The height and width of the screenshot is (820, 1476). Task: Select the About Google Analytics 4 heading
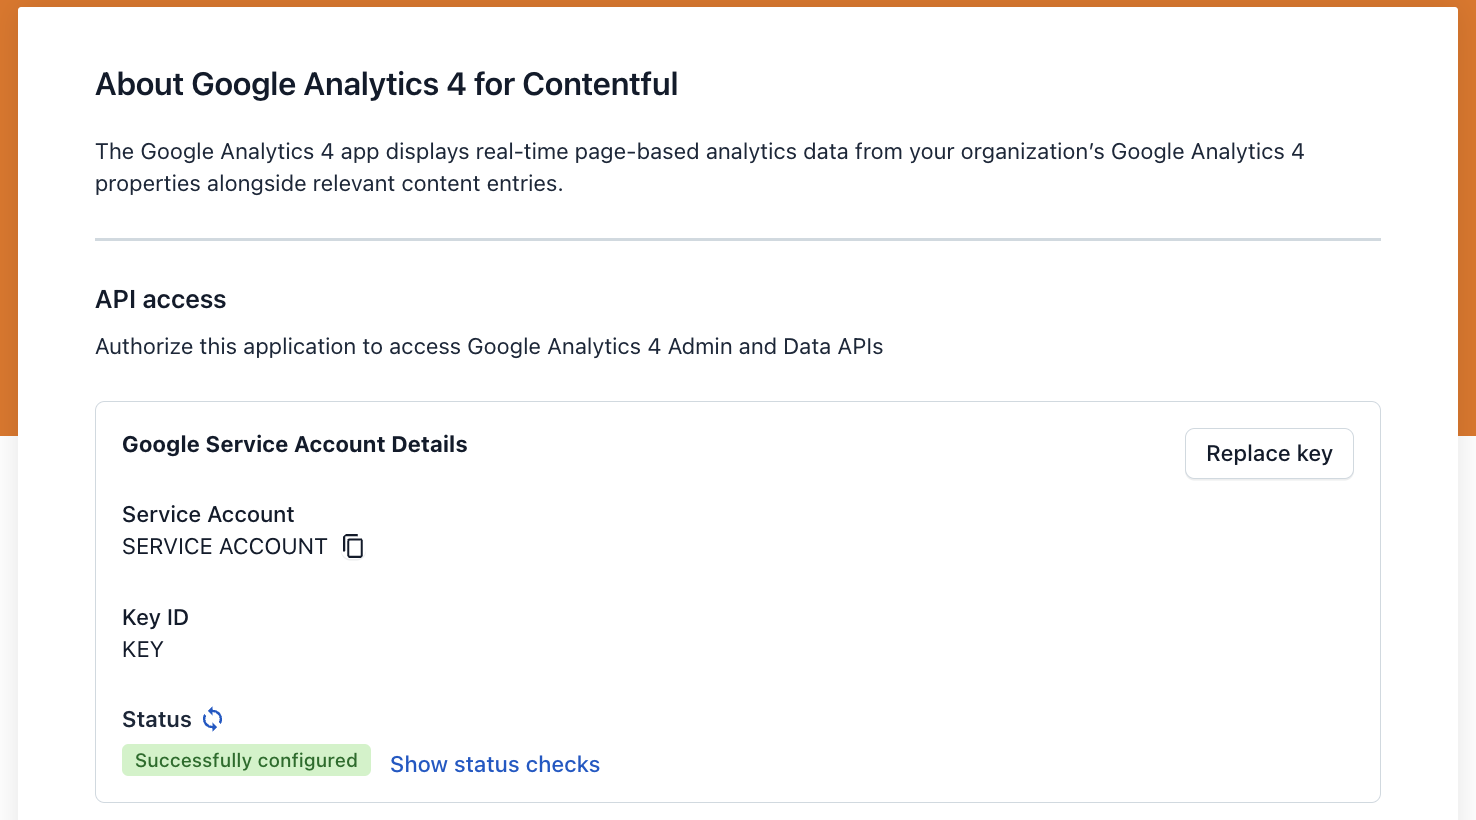[386, 84]
